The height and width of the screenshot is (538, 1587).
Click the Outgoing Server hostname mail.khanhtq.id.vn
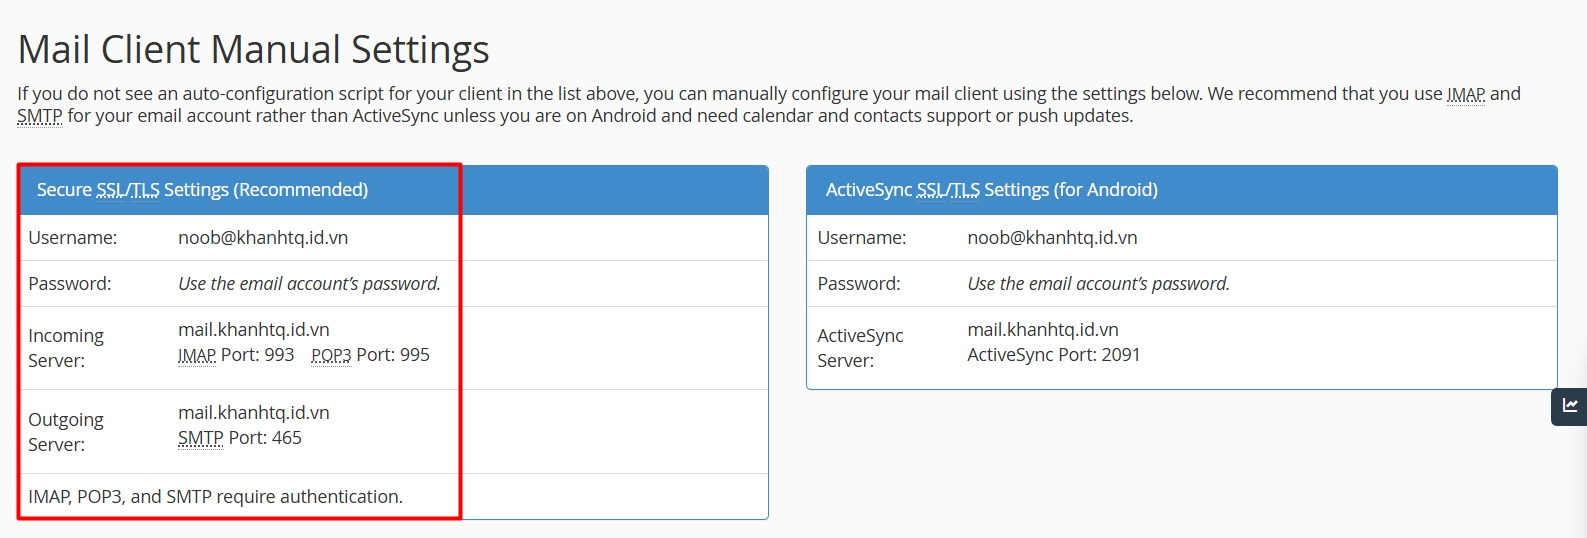click(254, 412)
